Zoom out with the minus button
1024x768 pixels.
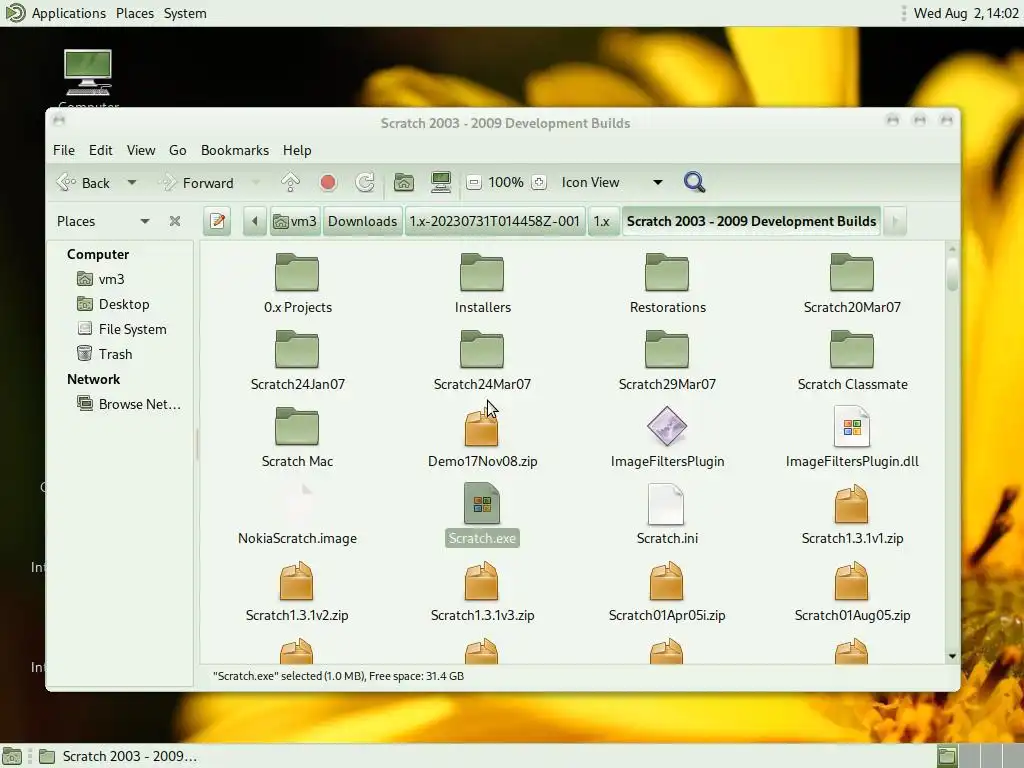[474, 183]
